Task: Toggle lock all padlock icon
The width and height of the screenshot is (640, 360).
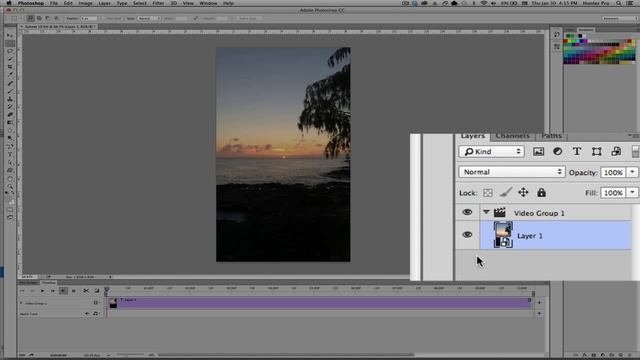Action: 541,192
